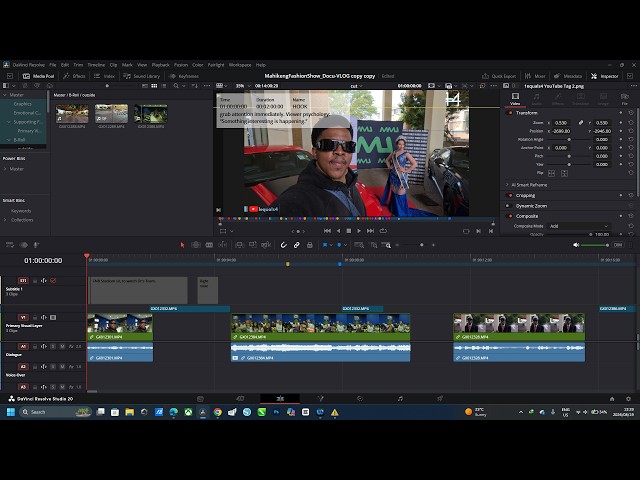The height and width of the screenshot is (480, 640).
Task: Open the Playback menu
Action: 160,65
